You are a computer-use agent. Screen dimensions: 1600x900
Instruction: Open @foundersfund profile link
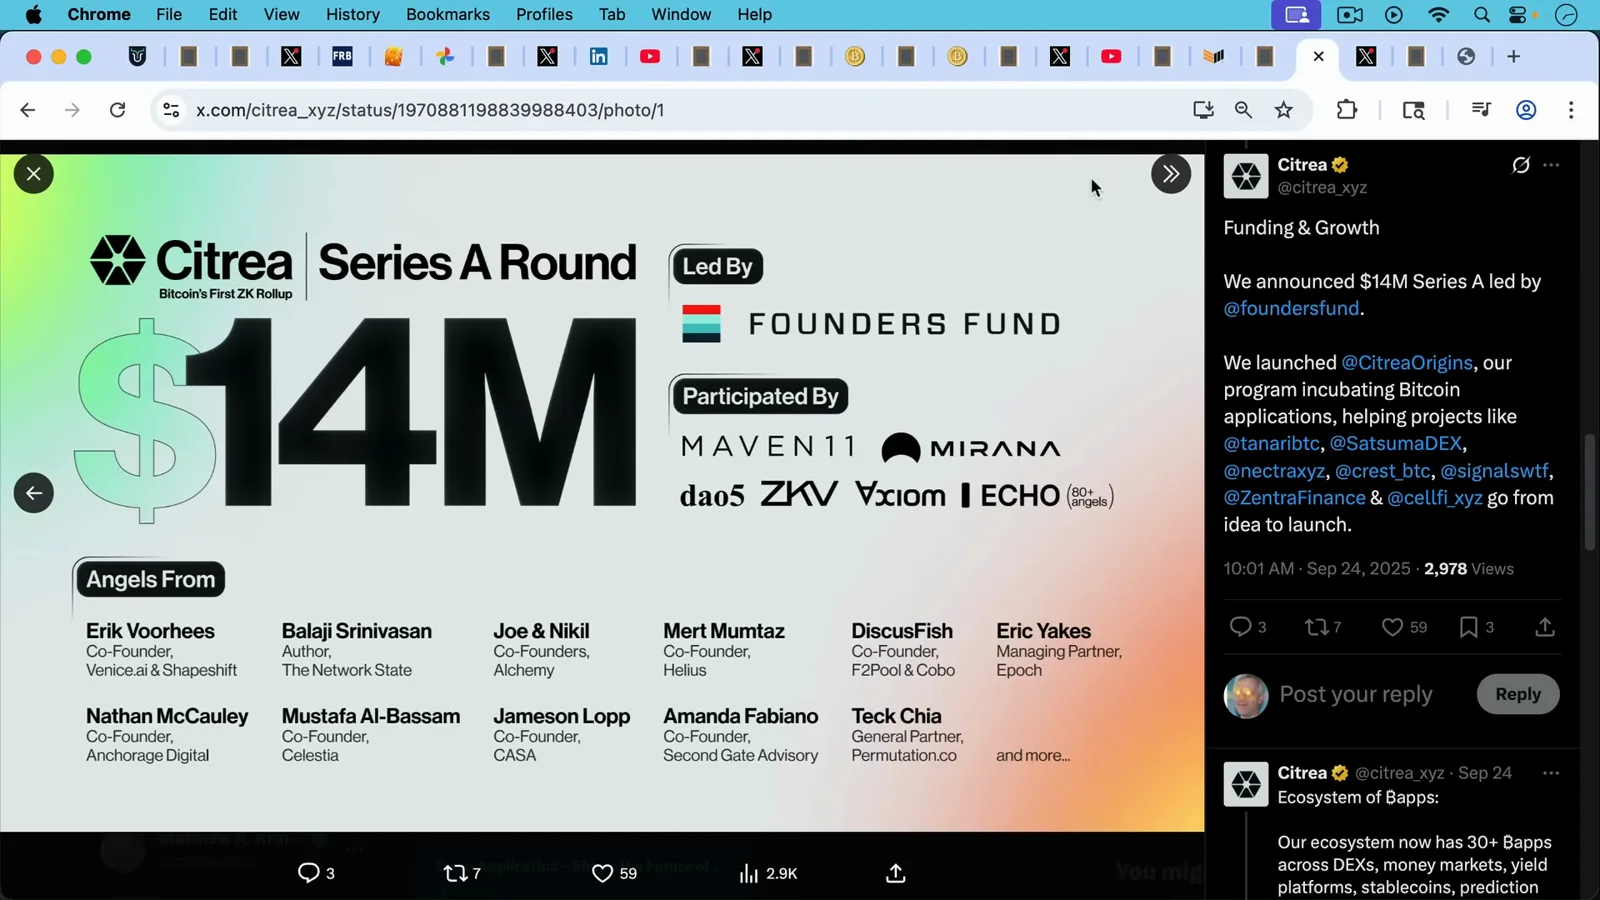[x=1291, y=309]
